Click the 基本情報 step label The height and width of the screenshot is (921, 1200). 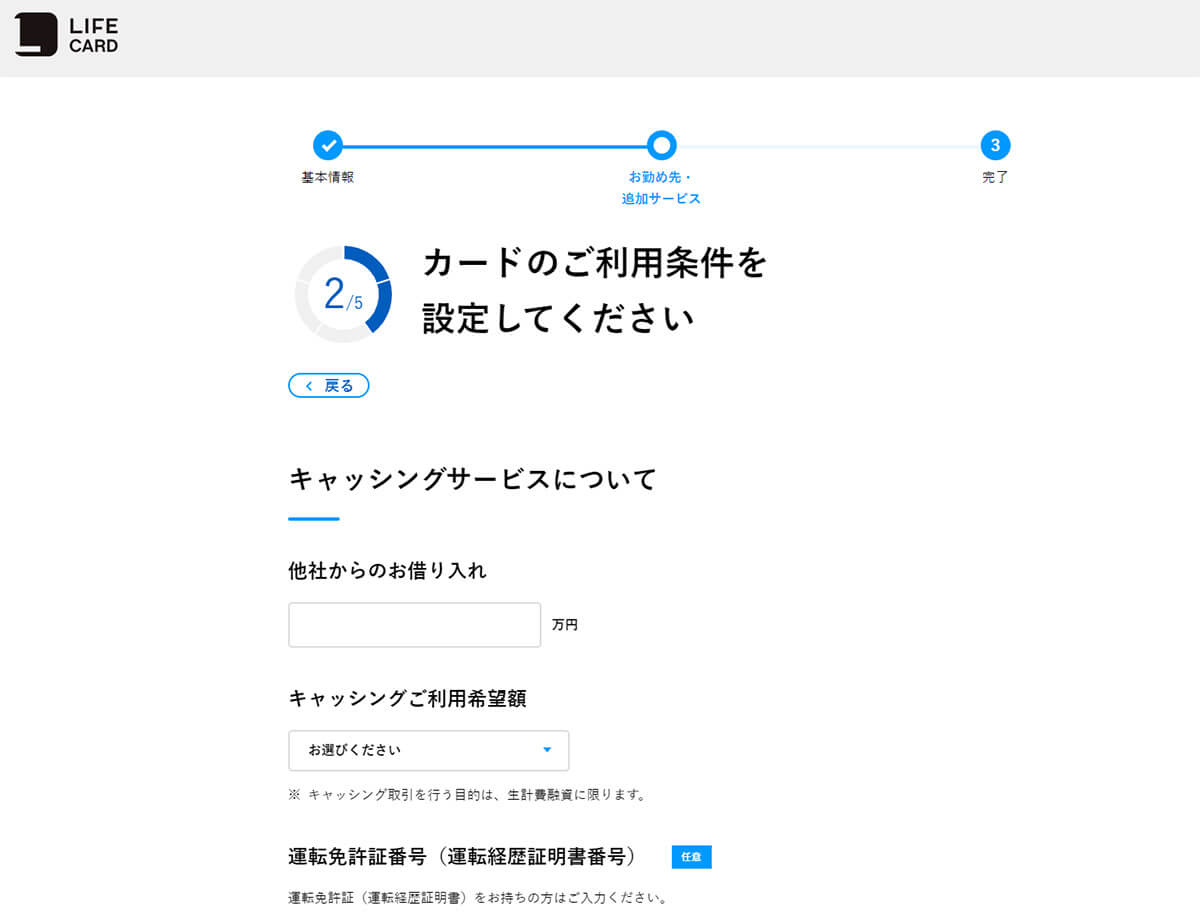(x=328, y=177)
